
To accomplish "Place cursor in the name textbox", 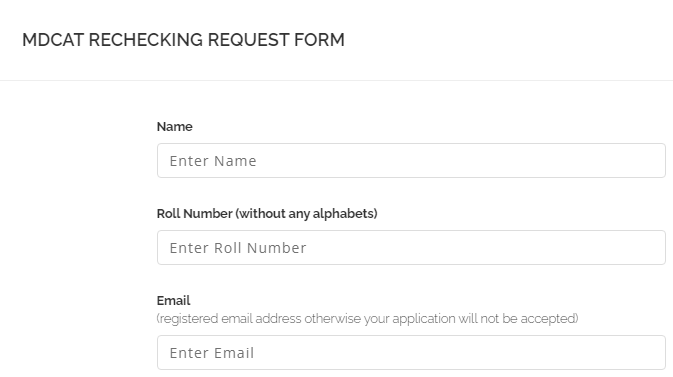I will click(411, 161).
